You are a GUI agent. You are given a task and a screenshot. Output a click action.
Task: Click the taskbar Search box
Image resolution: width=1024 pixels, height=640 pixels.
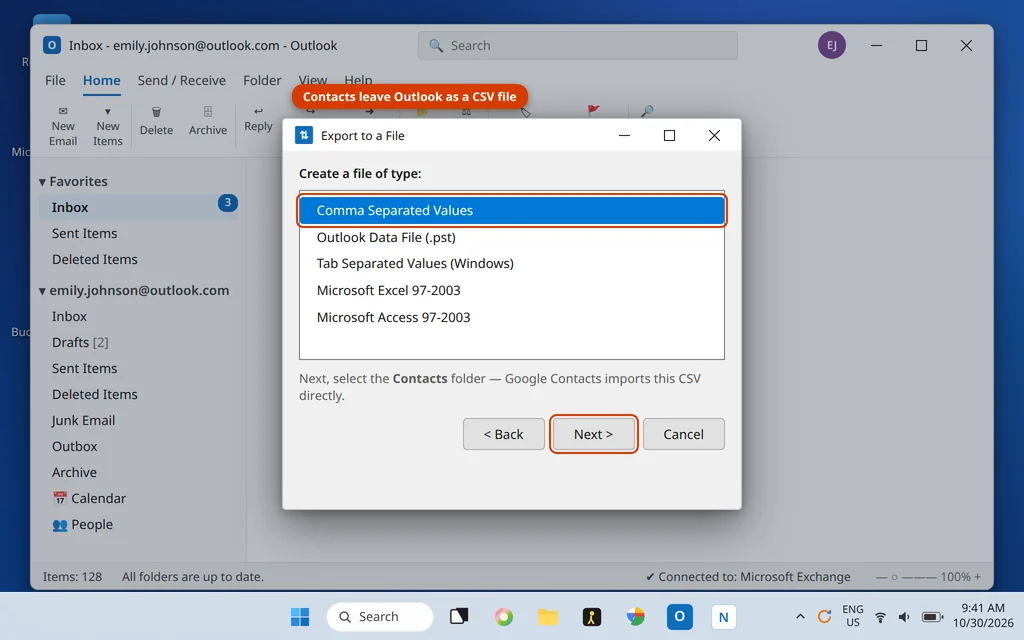pos(379,616)
